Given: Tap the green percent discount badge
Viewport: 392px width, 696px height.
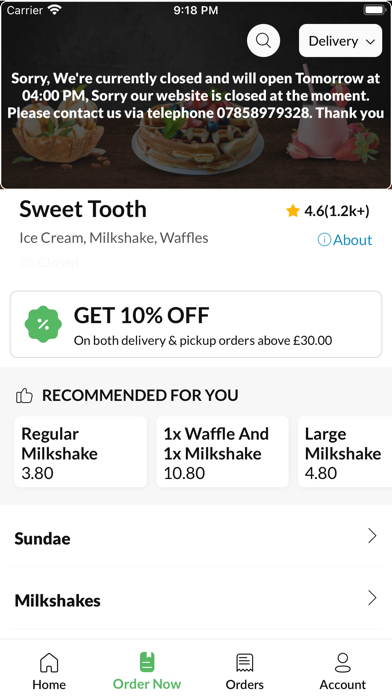Looking at the screenshot, I should [x=43, y=324].
